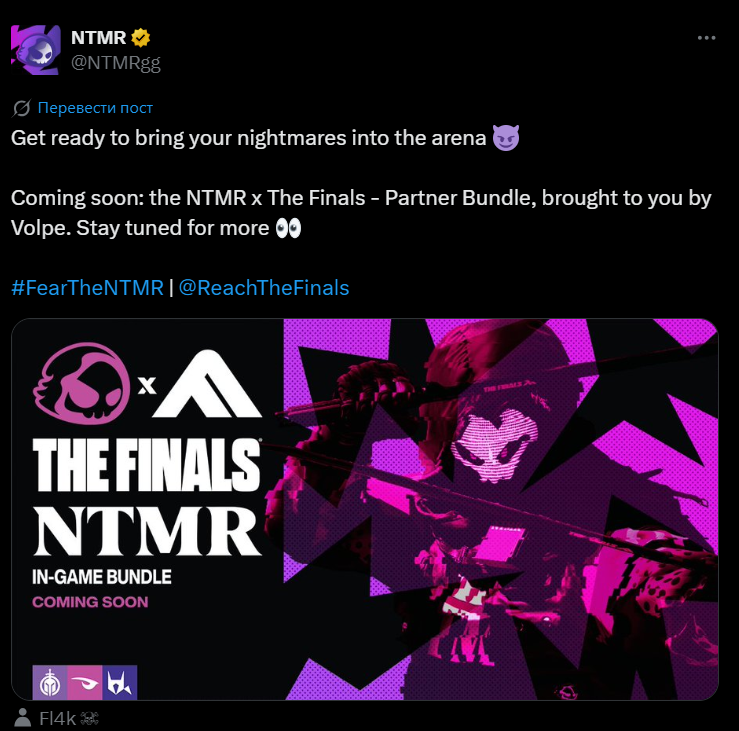
Task: Open the masked character bundle image
Action: [501, 509]
